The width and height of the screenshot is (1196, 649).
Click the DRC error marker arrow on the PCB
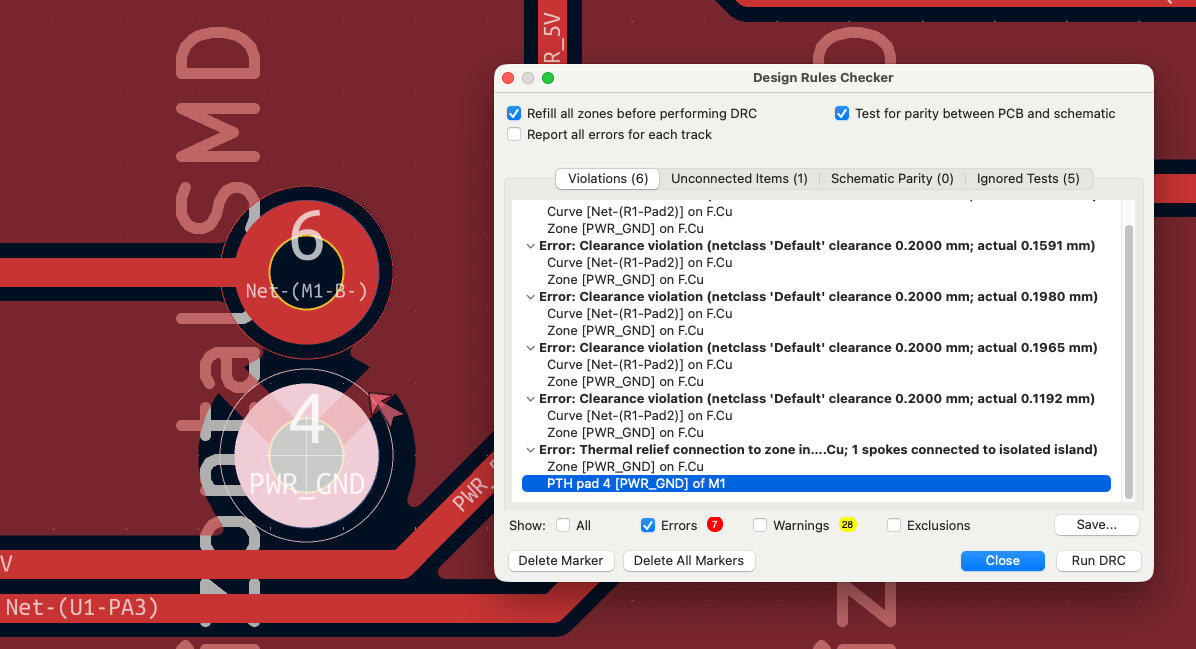387,408
